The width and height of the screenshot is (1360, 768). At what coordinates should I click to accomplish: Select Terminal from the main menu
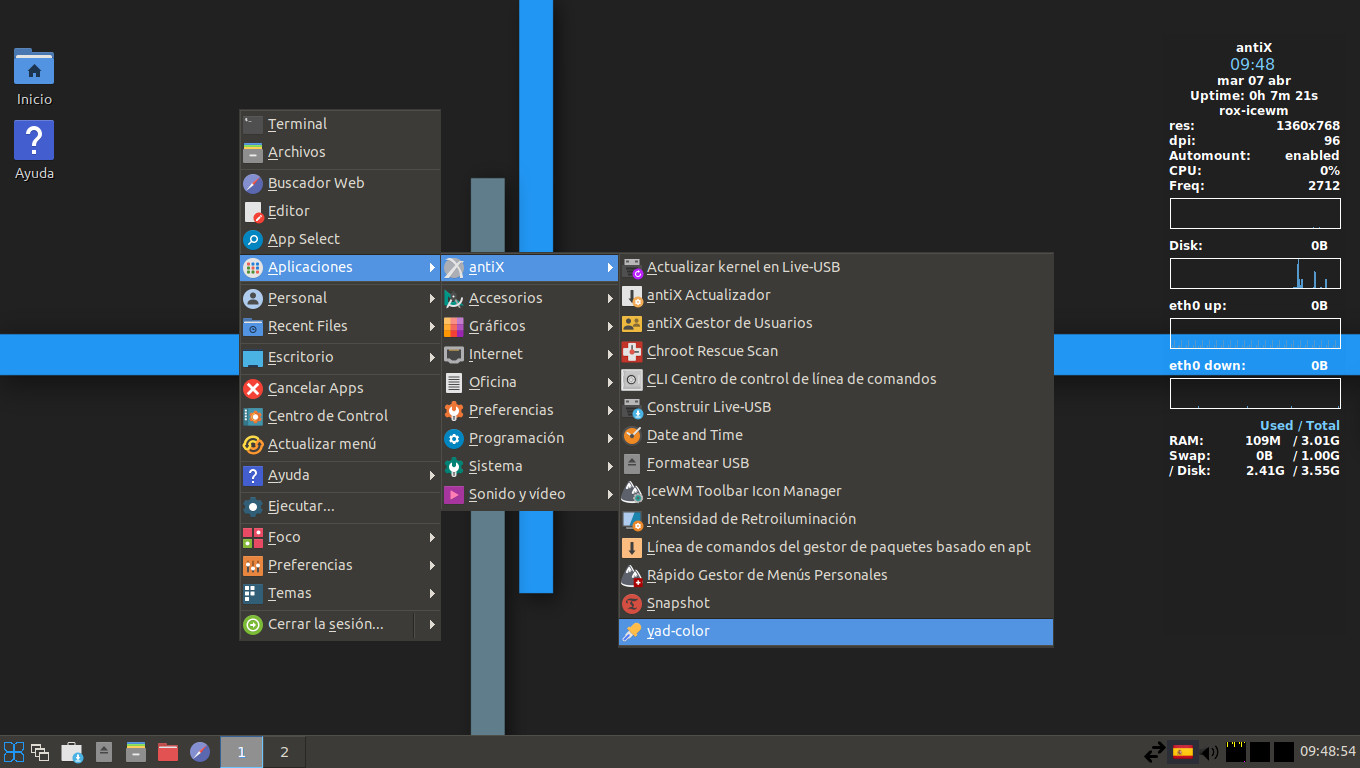(x=297, y=123)
